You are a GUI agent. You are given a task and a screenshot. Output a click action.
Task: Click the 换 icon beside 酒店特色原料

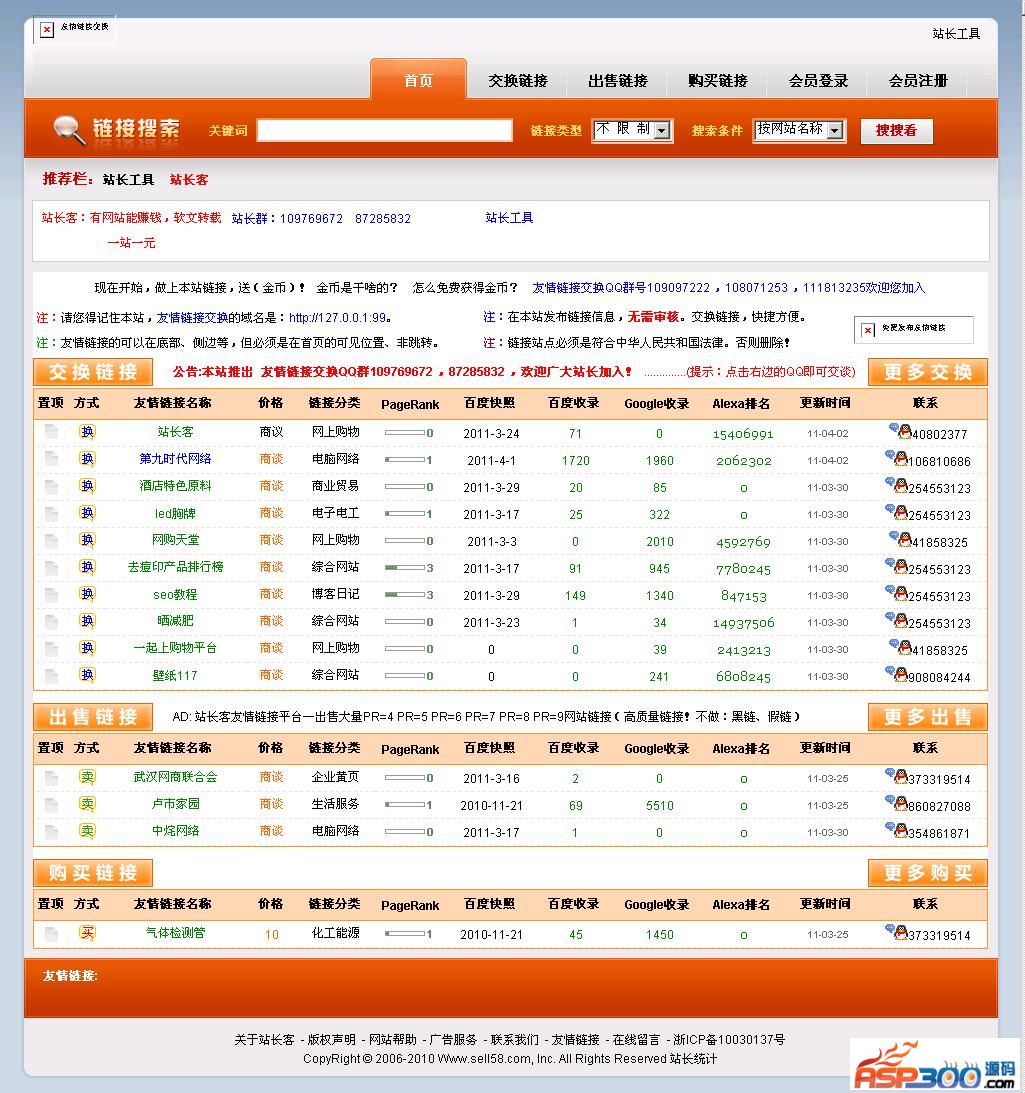[x=86, y=486]
